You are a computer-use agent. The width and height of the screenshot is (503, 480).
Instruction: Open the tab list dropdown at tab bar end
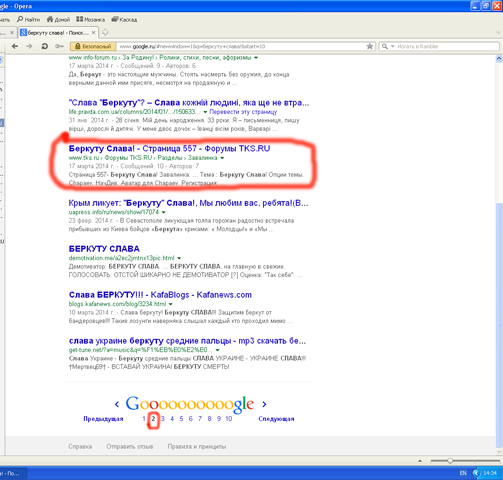coord(498,33)
